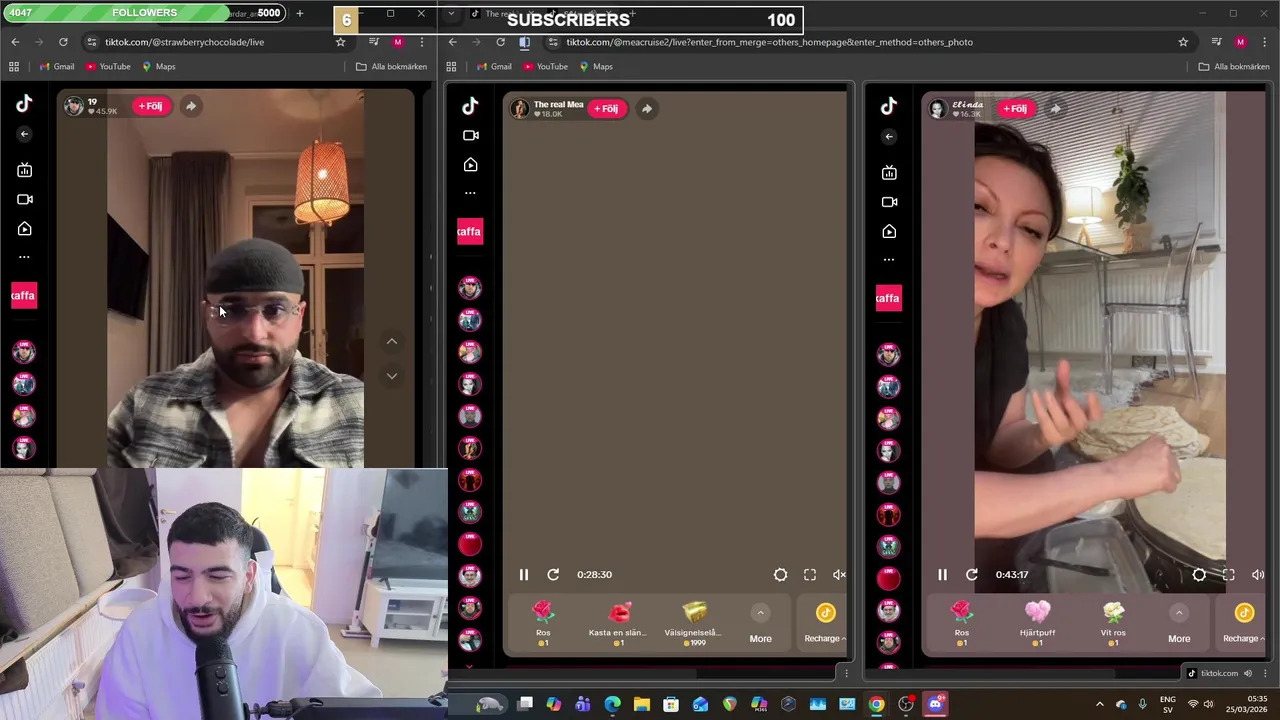Mute tab audio in tiktok.com overlay
The height and width of the screenshot is (720, 1280).
(x=1247, y=673)
